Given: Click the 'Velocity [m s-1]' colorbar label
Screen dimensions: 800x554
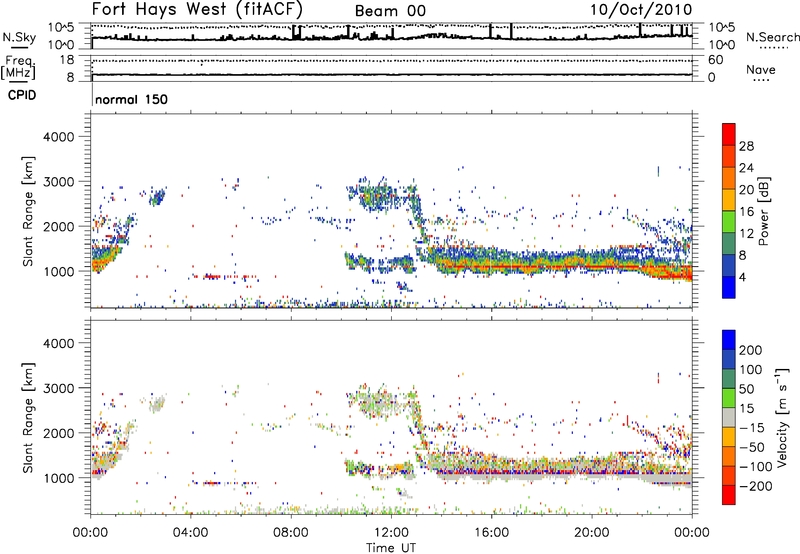Looking at the screenshot, I should point(782,417).
